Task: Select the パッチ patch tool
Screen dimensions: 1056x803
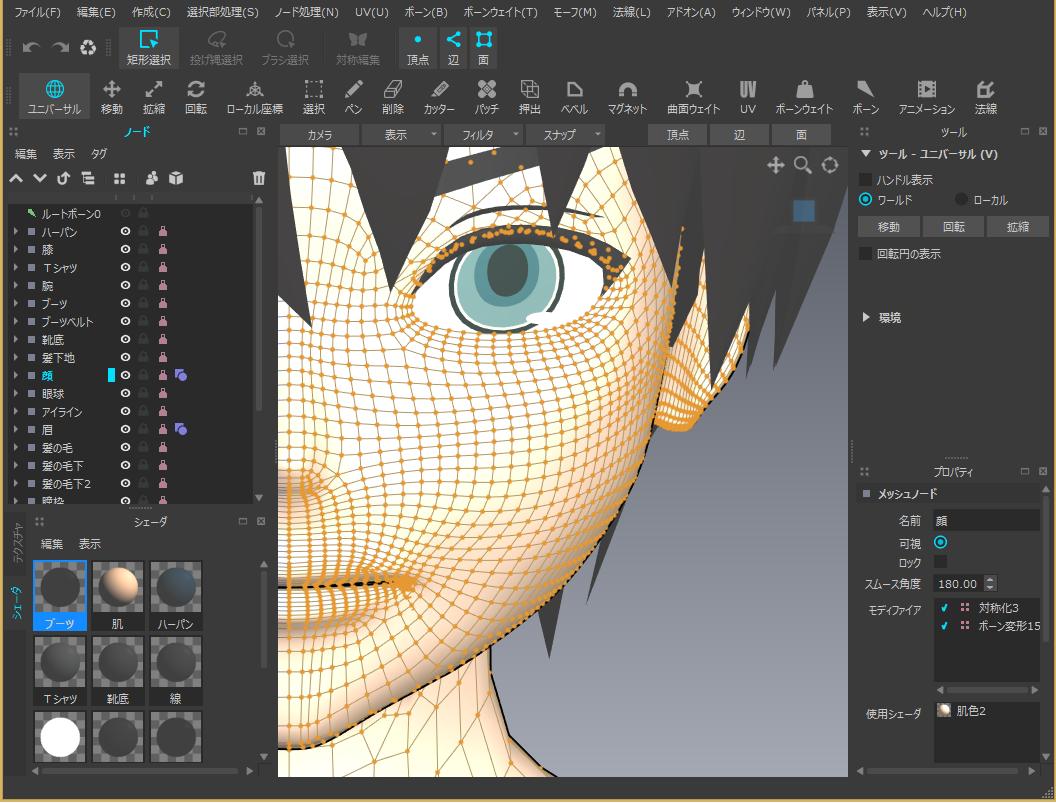Action: [486, 96]
